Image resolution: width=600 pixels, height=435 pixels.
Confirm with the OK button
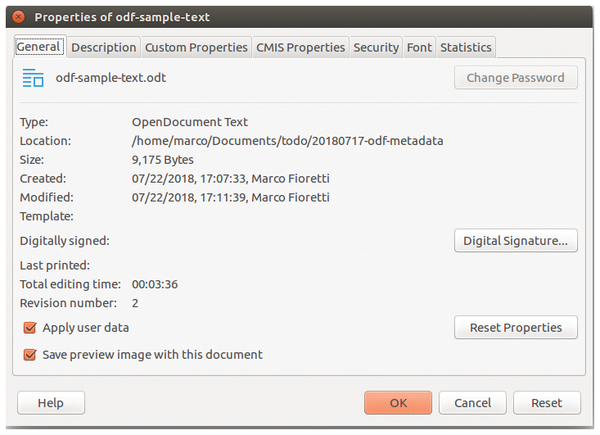pyautogui.click(x=398, y=403)
